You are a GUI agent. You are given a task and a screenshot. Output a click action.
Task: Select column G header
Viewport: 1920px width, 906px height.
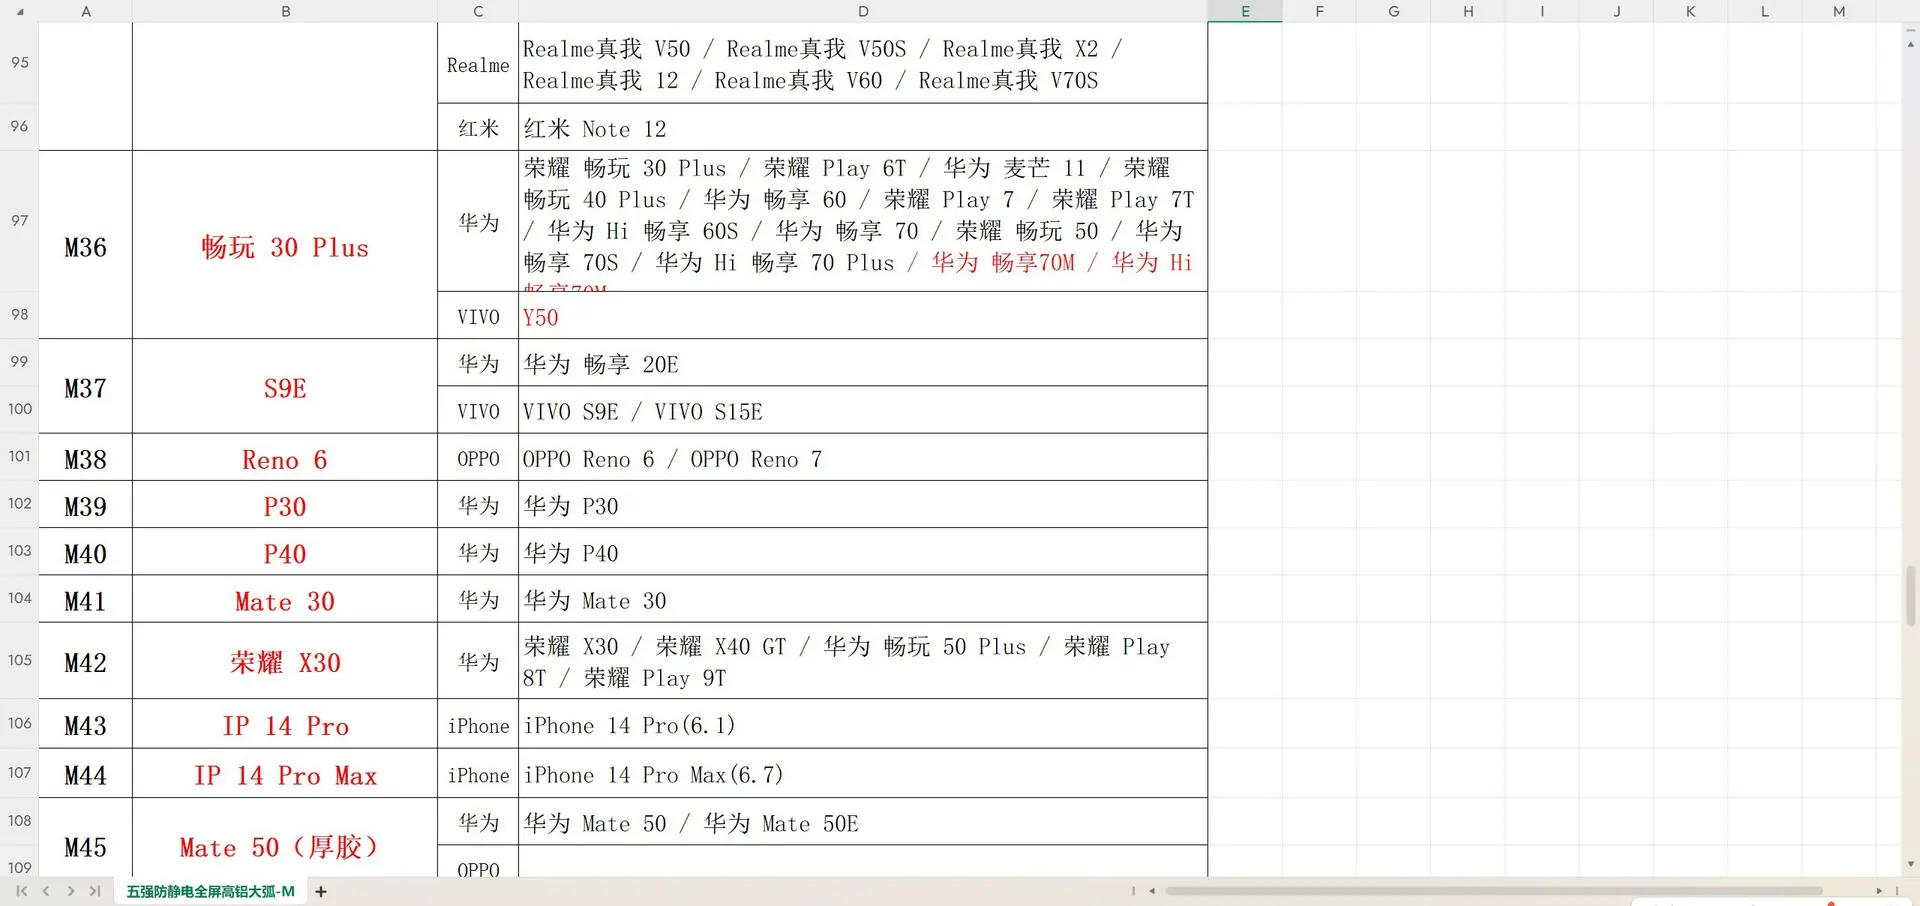coord(1394,12)
